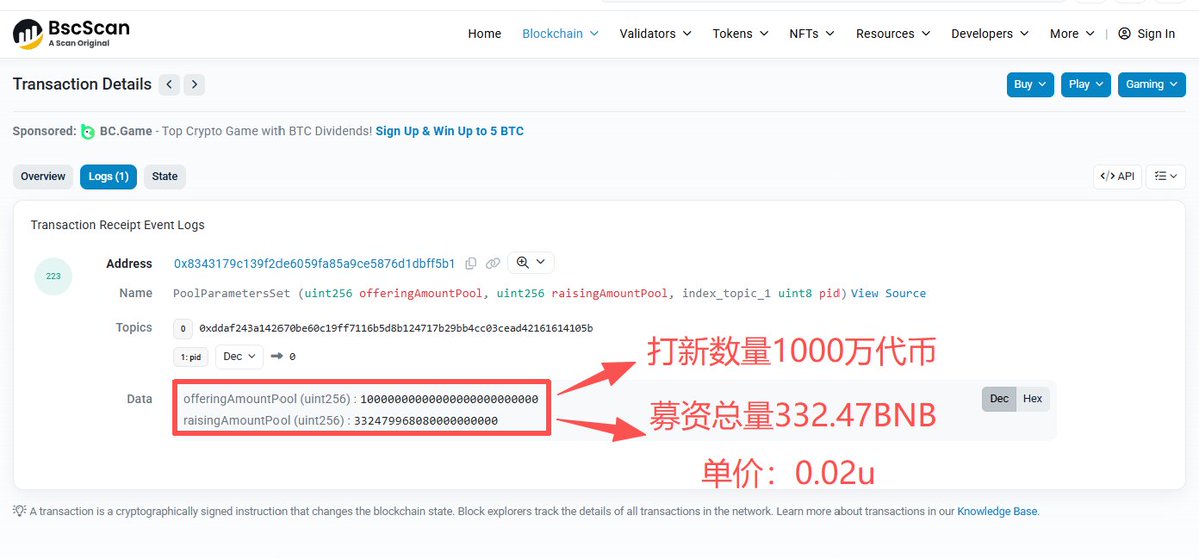Click the BscScan logo

click(x=71, y=34)
